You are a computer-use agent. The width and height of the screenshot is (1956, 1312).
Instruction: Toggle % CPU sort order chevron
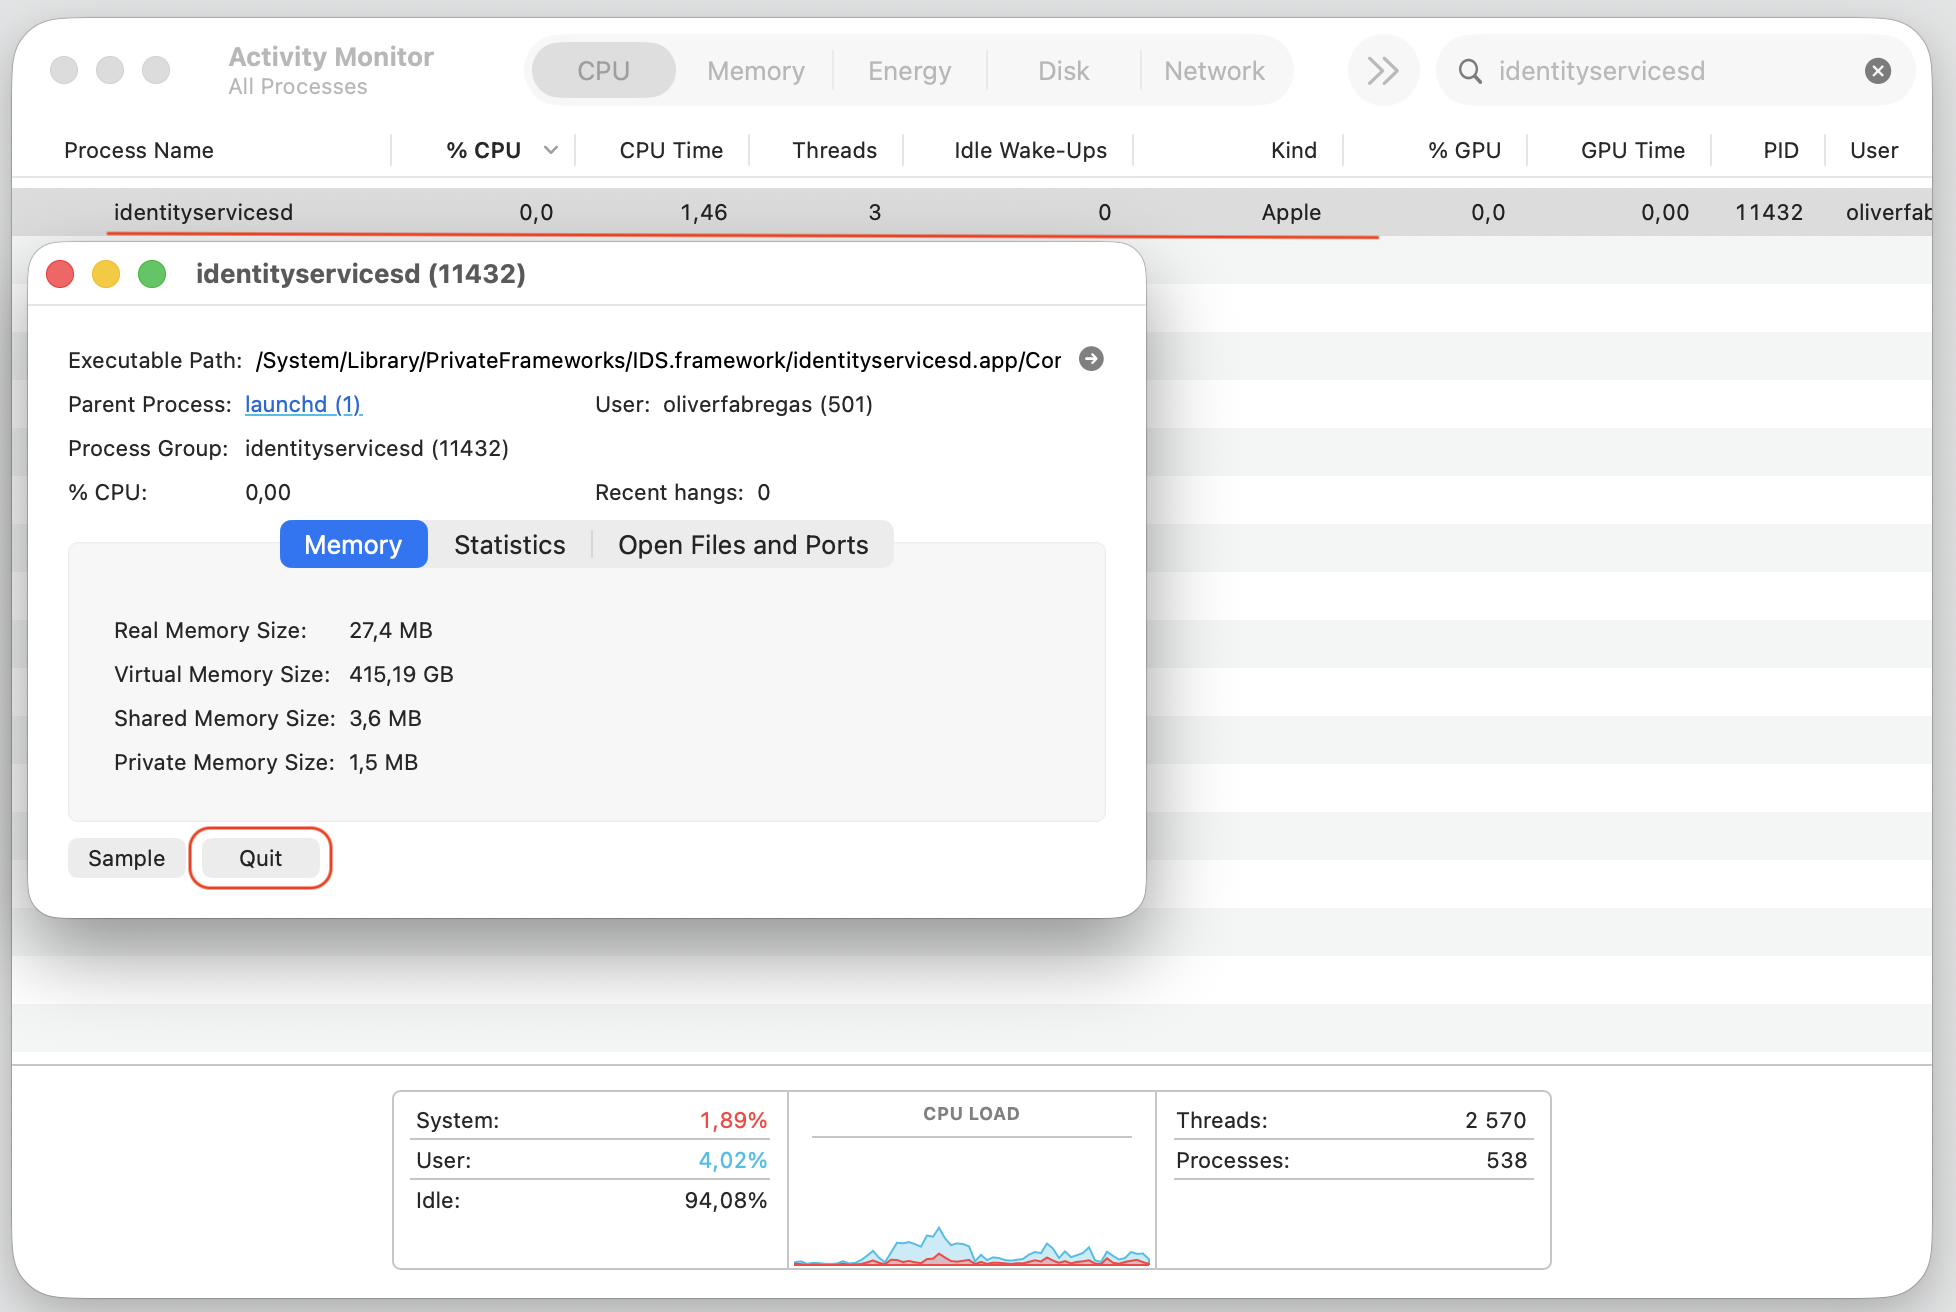tap(550, 150)
